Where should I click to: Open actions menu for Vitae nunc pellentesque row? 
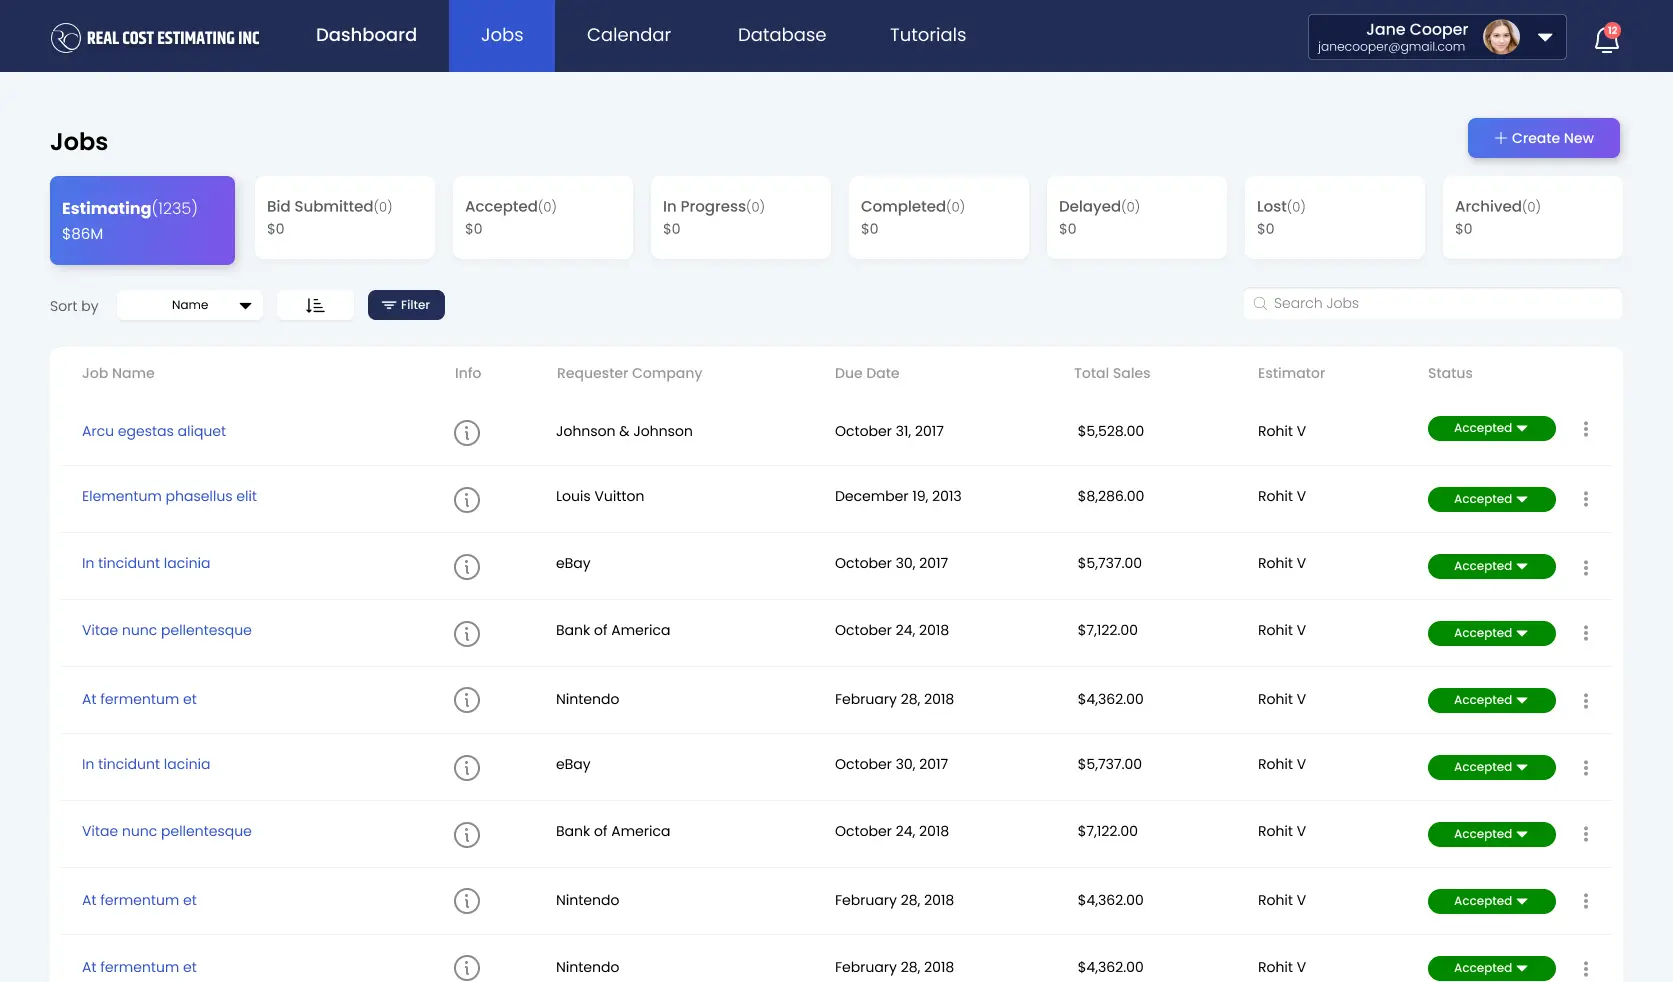tap(1586, 633)
